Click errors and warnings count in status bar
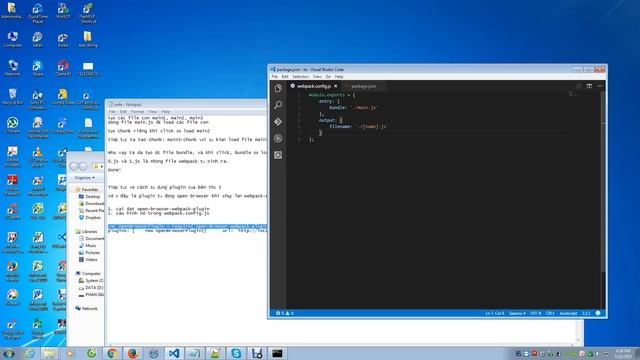Viewport: 640px width, 360px height. 284,313
